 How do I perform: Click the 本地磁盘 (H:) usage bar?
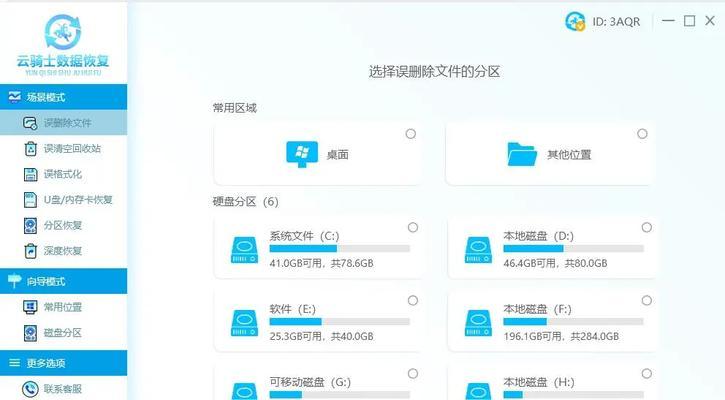(x=573, y=395)
